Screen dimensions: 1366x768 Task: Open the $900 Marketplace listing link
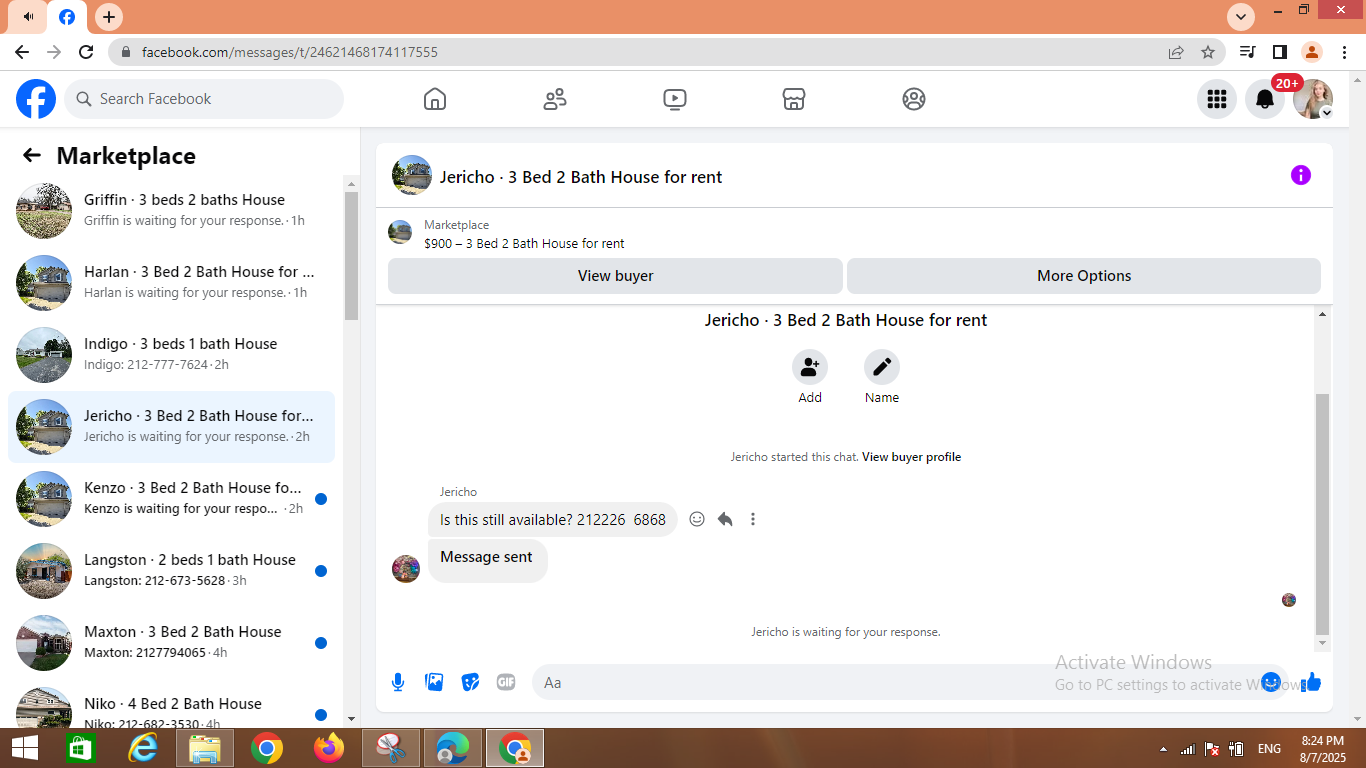coord(524,243)
